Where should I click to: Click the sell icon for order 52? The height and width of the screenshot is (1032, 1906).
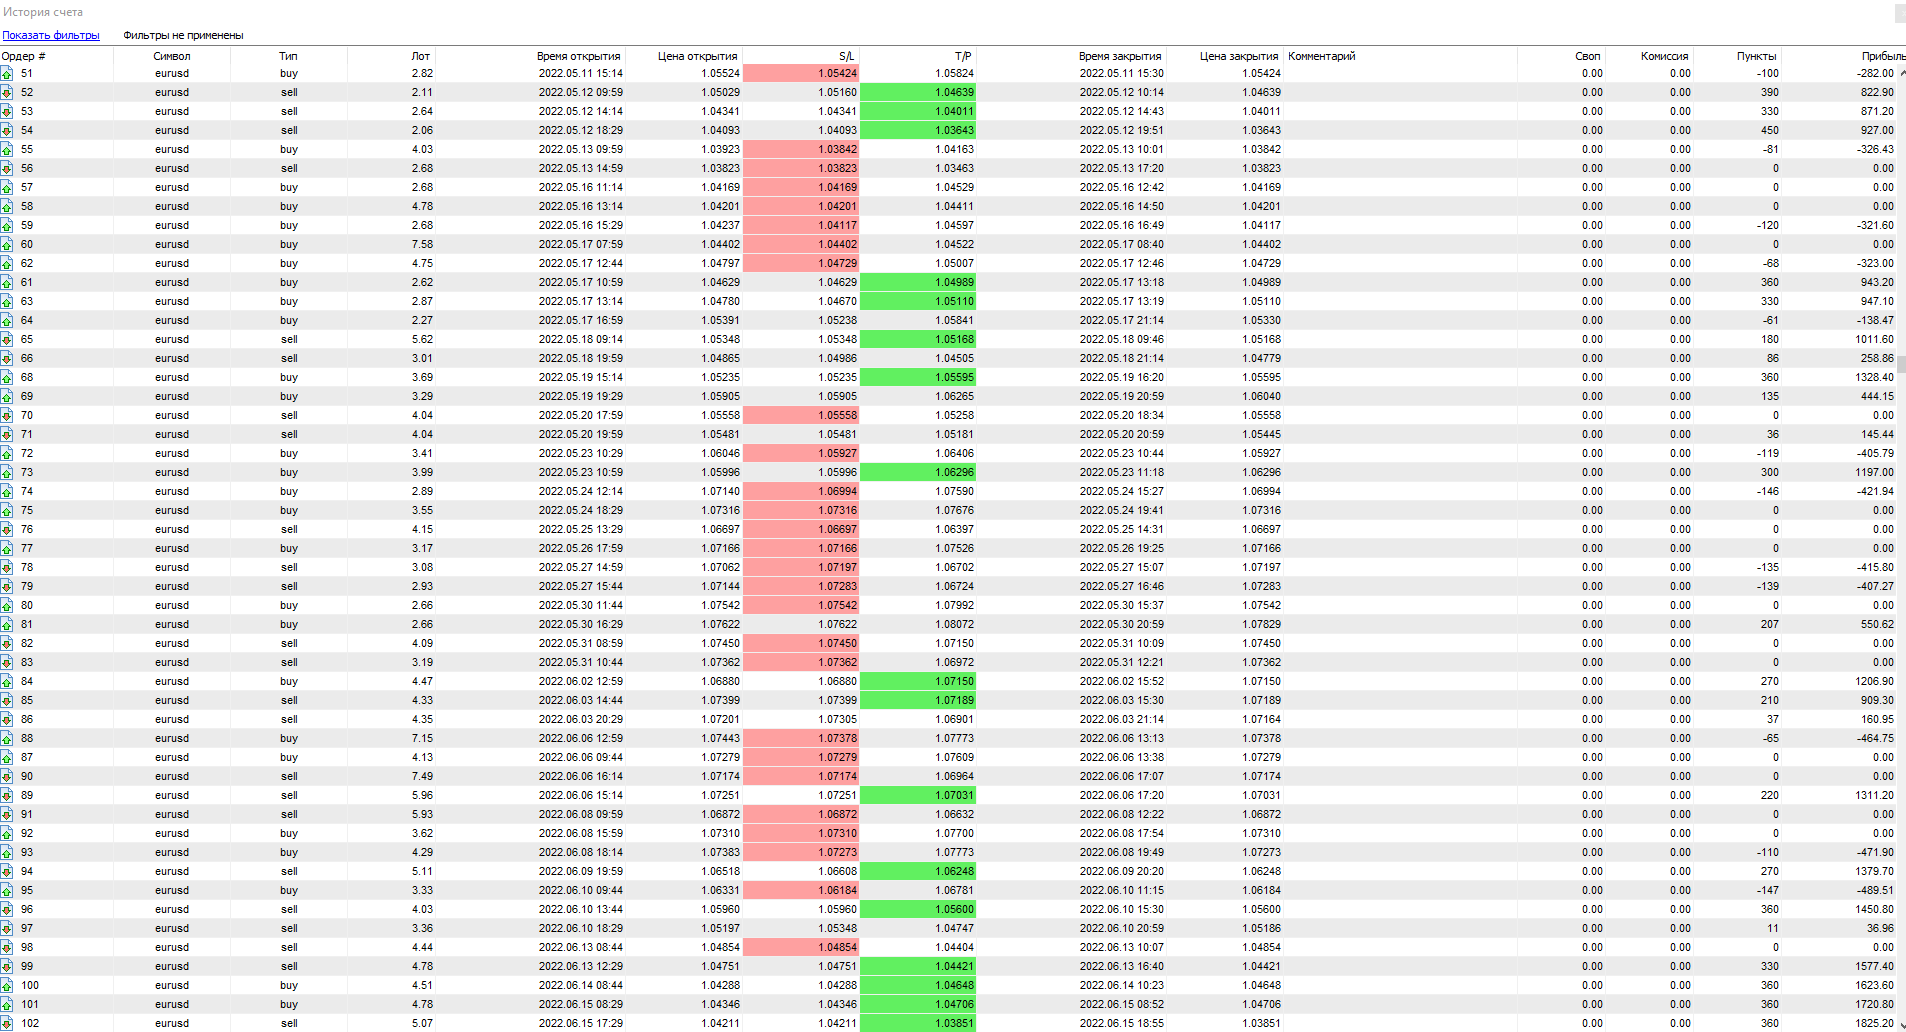(x=7, y=92)
